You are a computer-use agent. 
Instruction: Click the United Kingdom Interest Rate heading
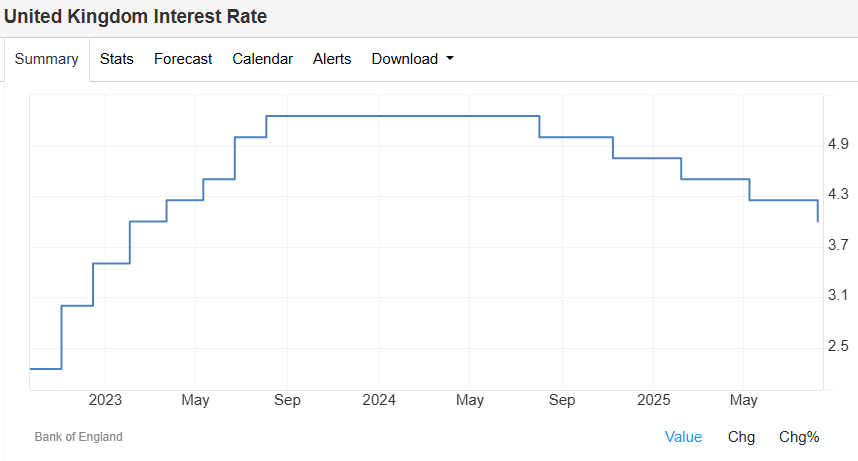(136, 17)
